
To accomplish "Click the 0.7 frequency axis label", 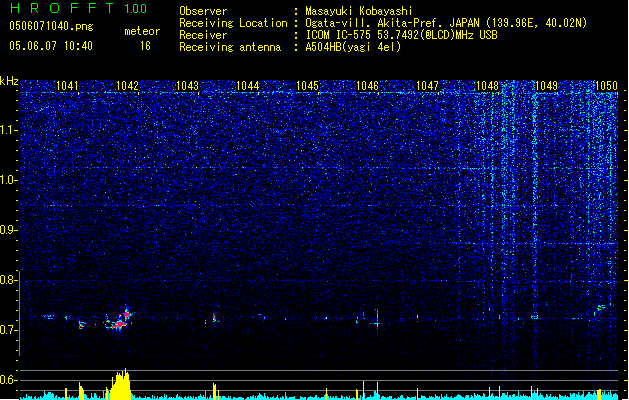I will coord(8,330).
